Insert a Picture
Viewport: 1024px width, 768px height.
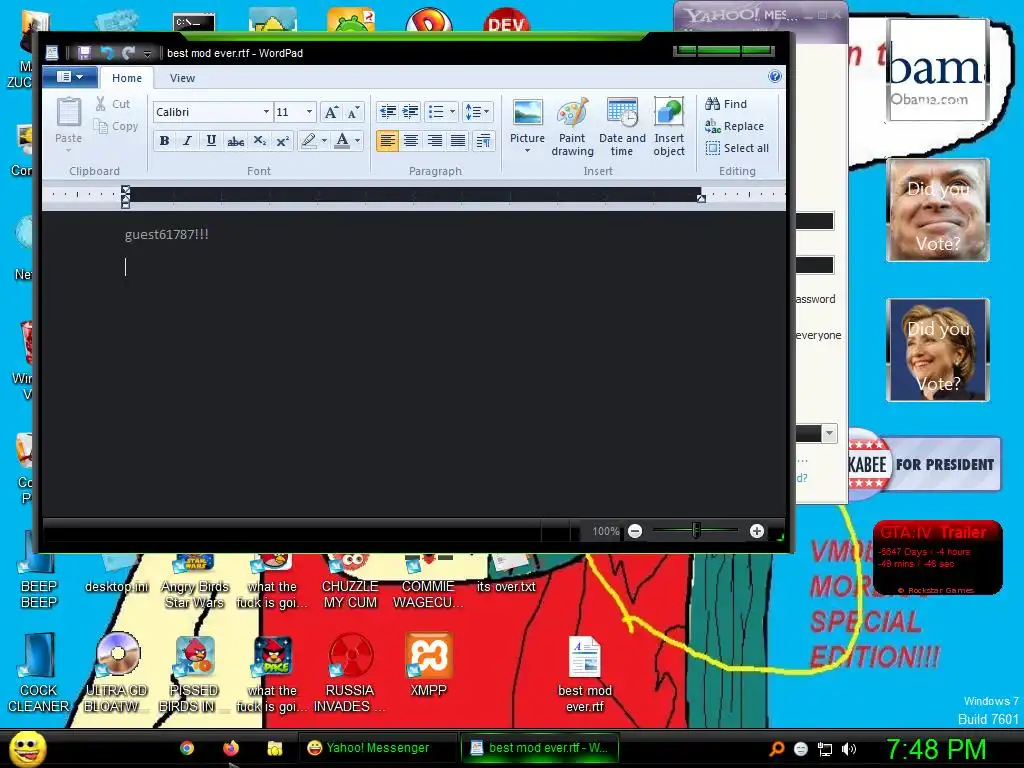pyautogui.click(x=527, y=121)
